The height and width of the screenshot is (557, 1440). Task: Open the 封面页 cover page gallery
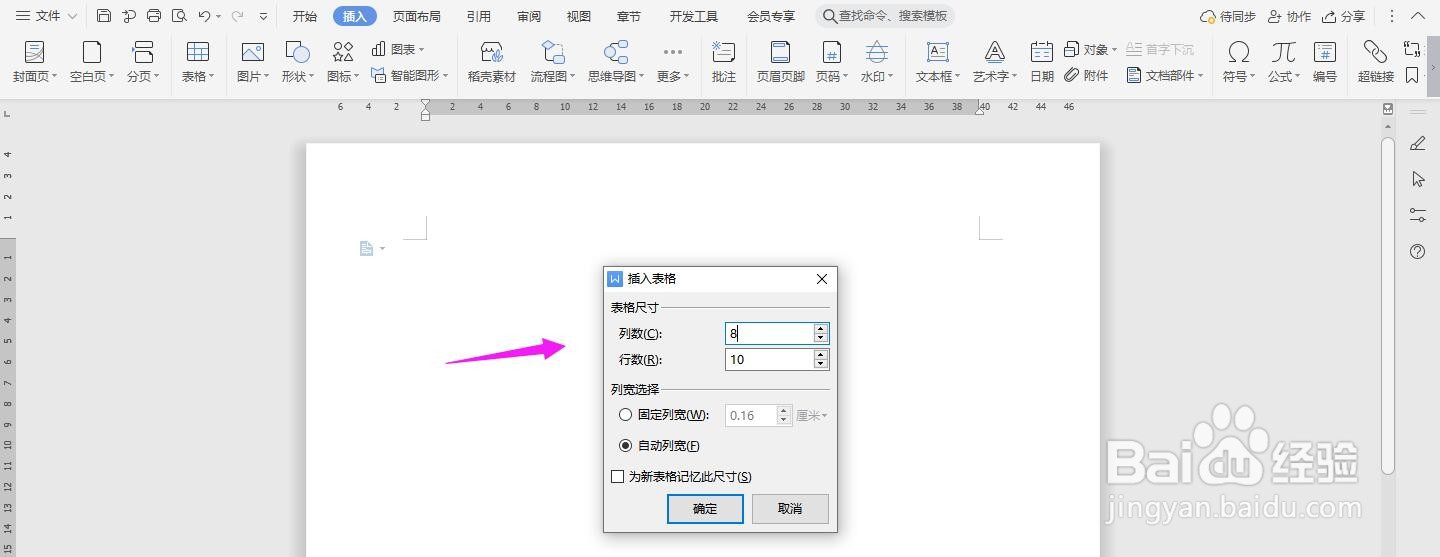click(35, 61)
